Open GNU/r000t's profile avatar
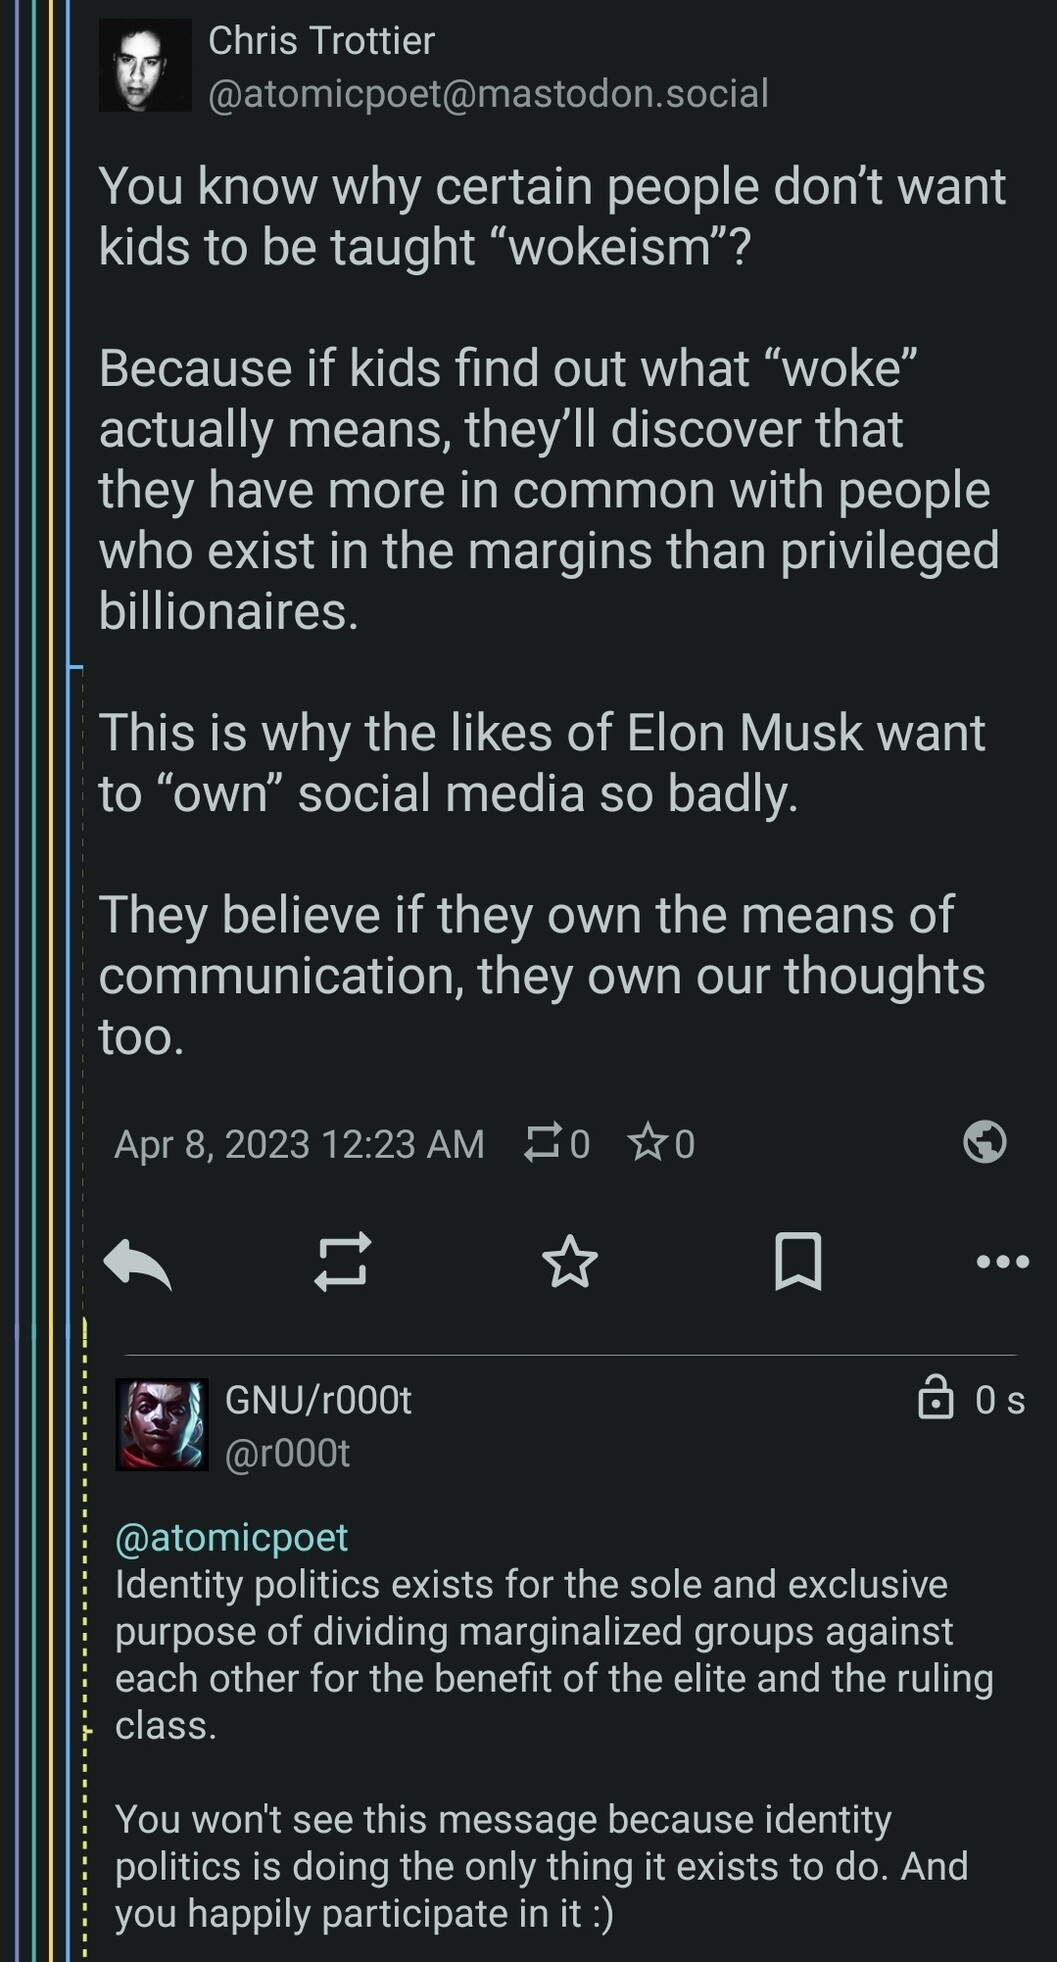This screenshot has width=1057, height=1962. (x=162, y=1424)
